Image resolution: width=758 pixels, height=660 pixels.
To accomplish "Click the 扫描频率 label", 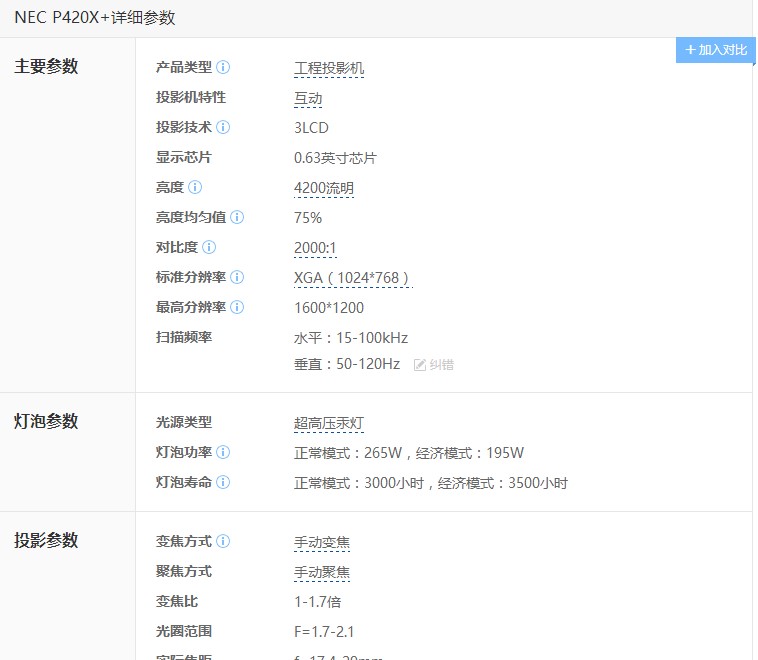I will (184, 337).
